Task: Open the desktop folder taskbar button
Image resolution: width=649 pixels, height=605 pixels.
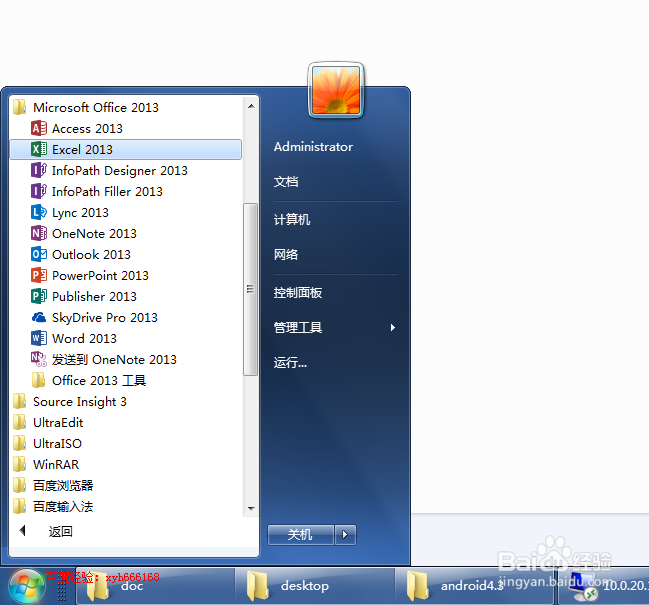Action: click(x=315, y=586)
